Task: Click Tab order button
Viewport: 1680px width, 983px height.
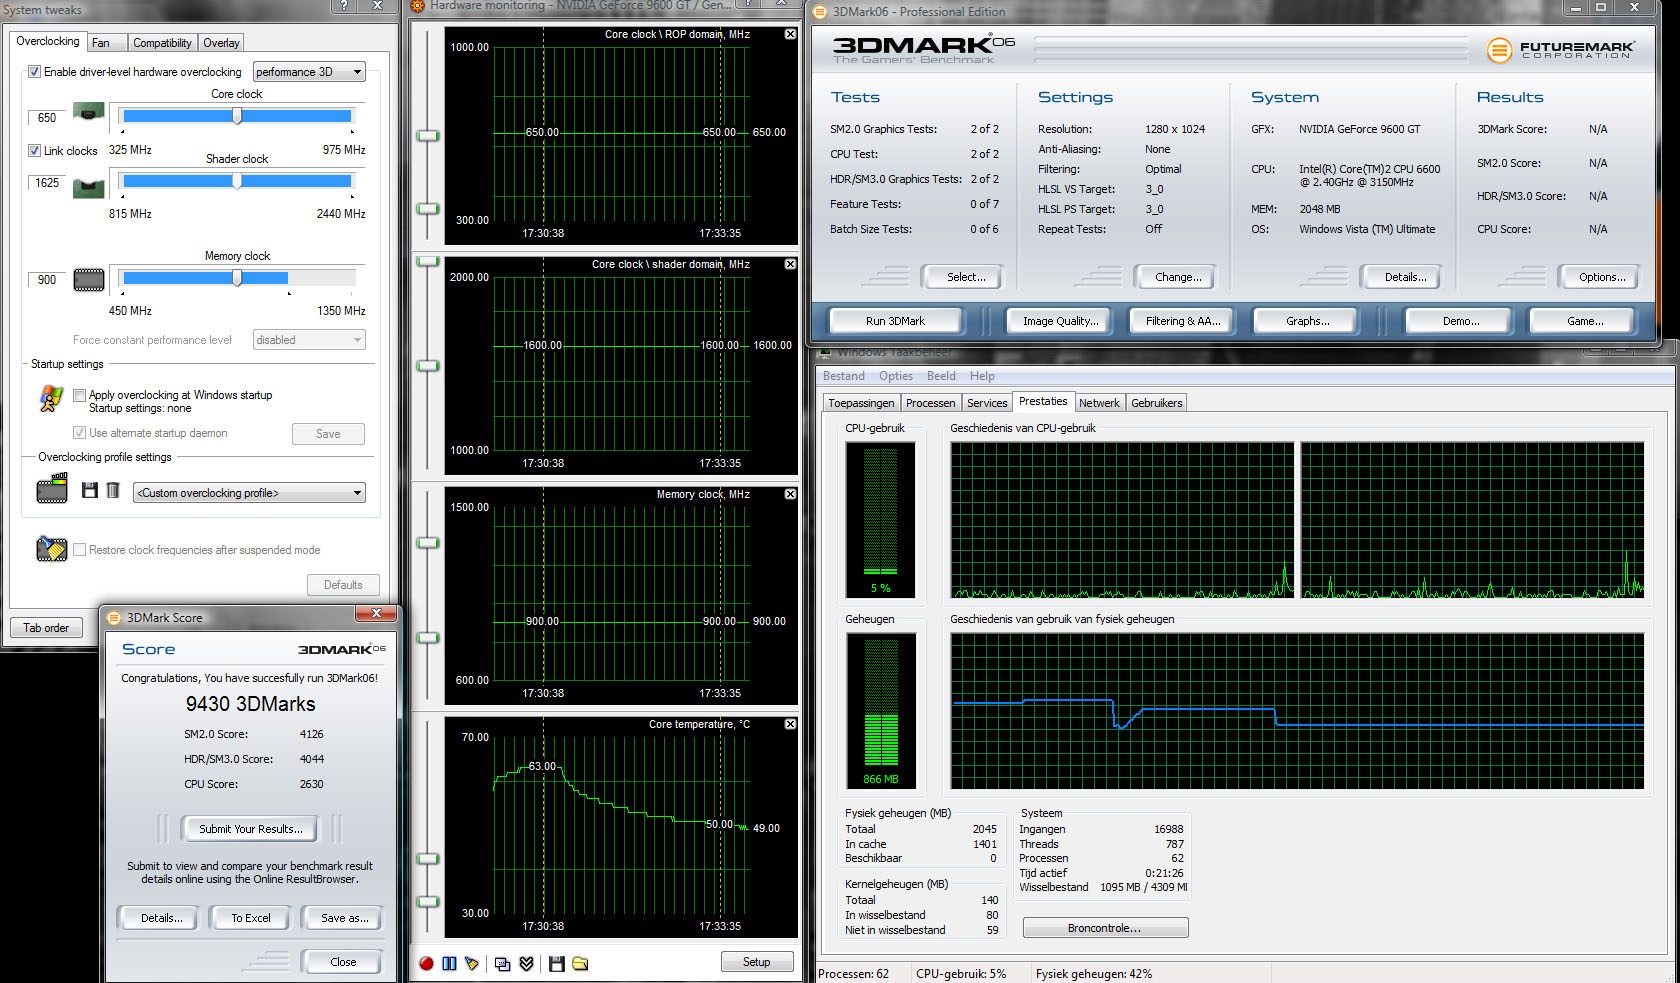Action: 46,628
